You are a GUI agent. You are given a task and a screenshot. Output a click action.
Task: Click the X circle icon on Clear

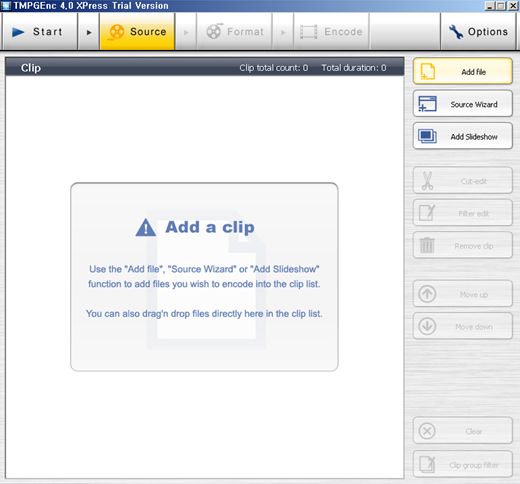pos(427,431)
